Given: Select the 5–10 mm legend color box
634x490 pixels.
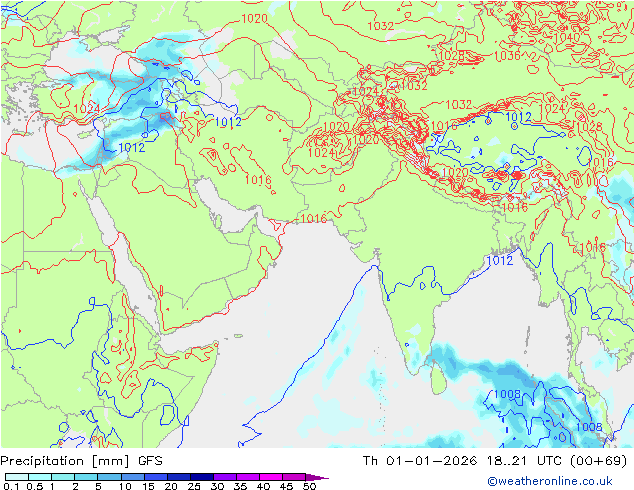Looking at the screenshot, I should [x=109, y=477].
